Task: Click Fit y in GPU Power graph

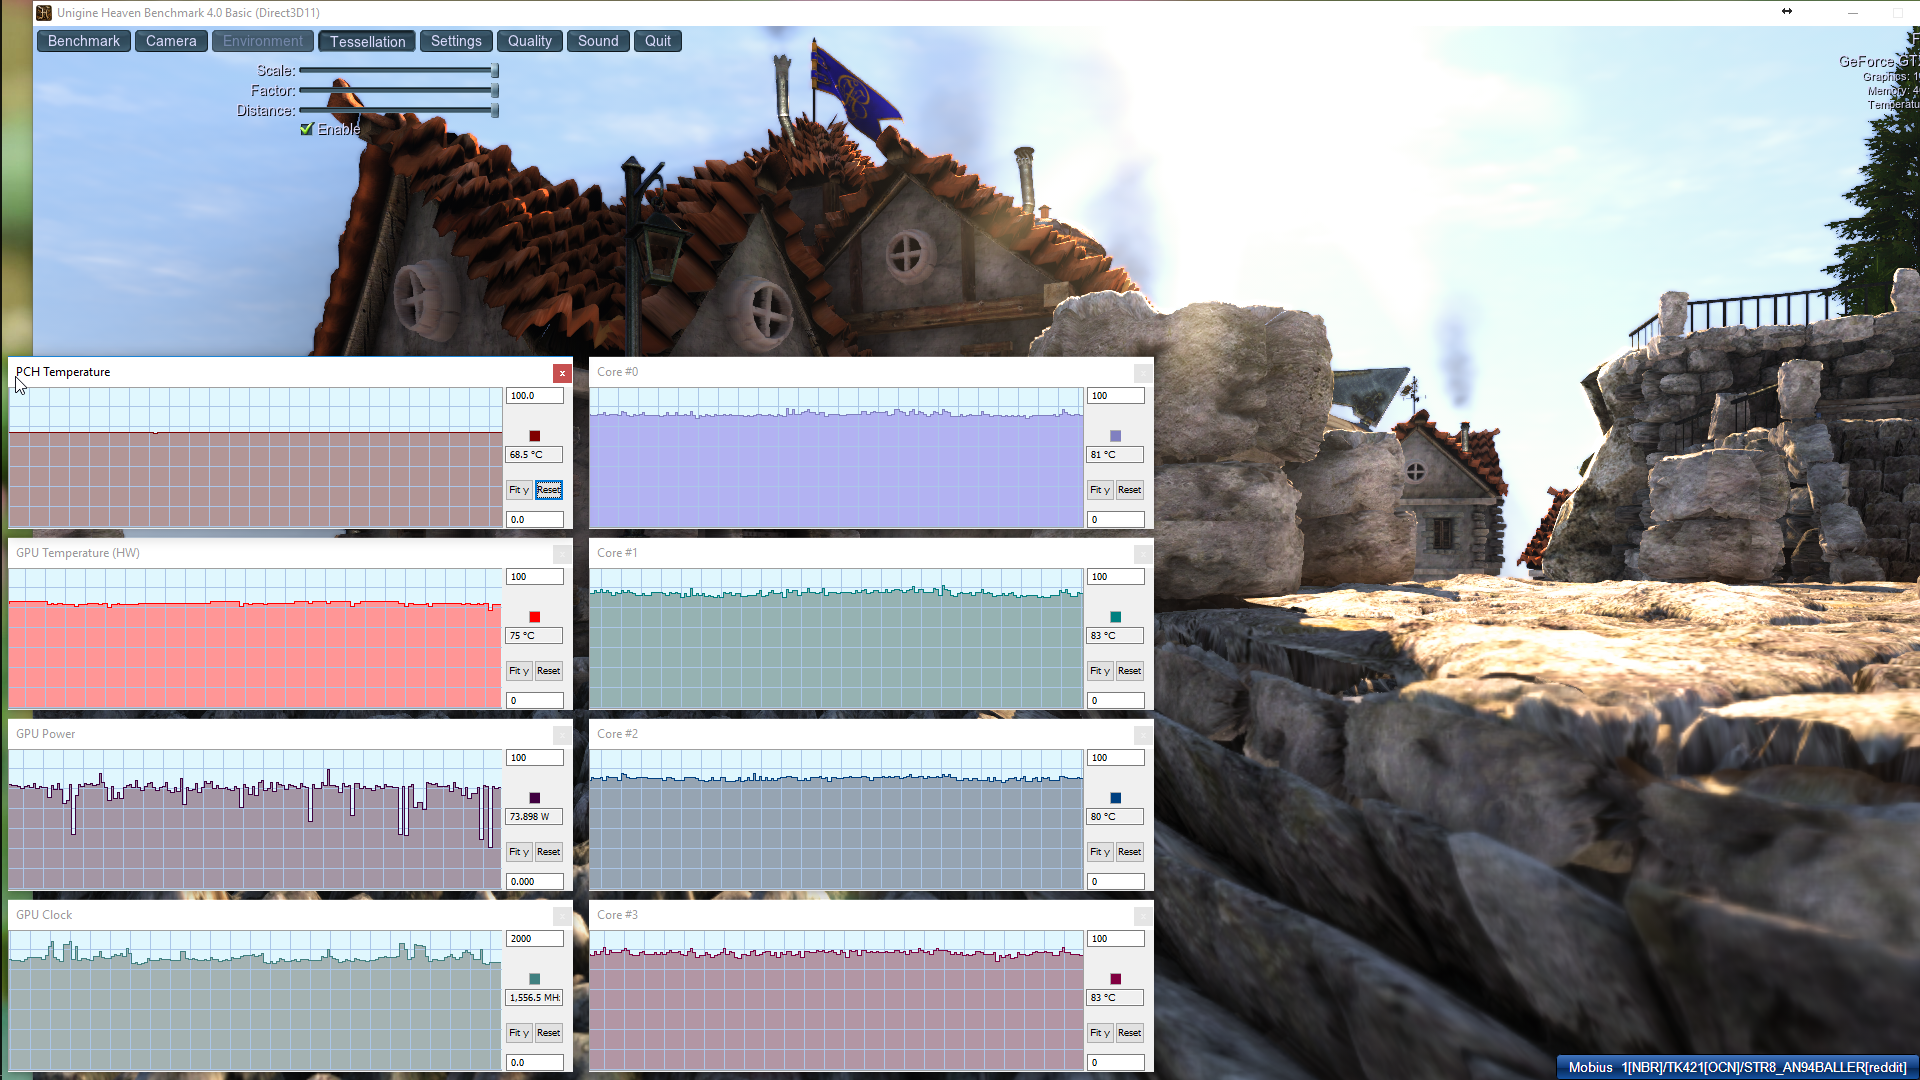Action: tap(519, 852)
